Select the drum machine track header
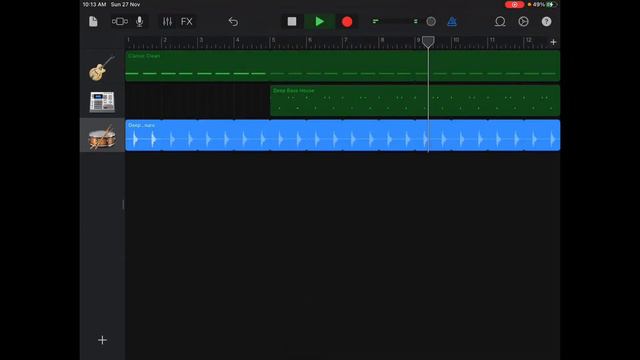Screen dimensions: 640x360 coord(102,102)
